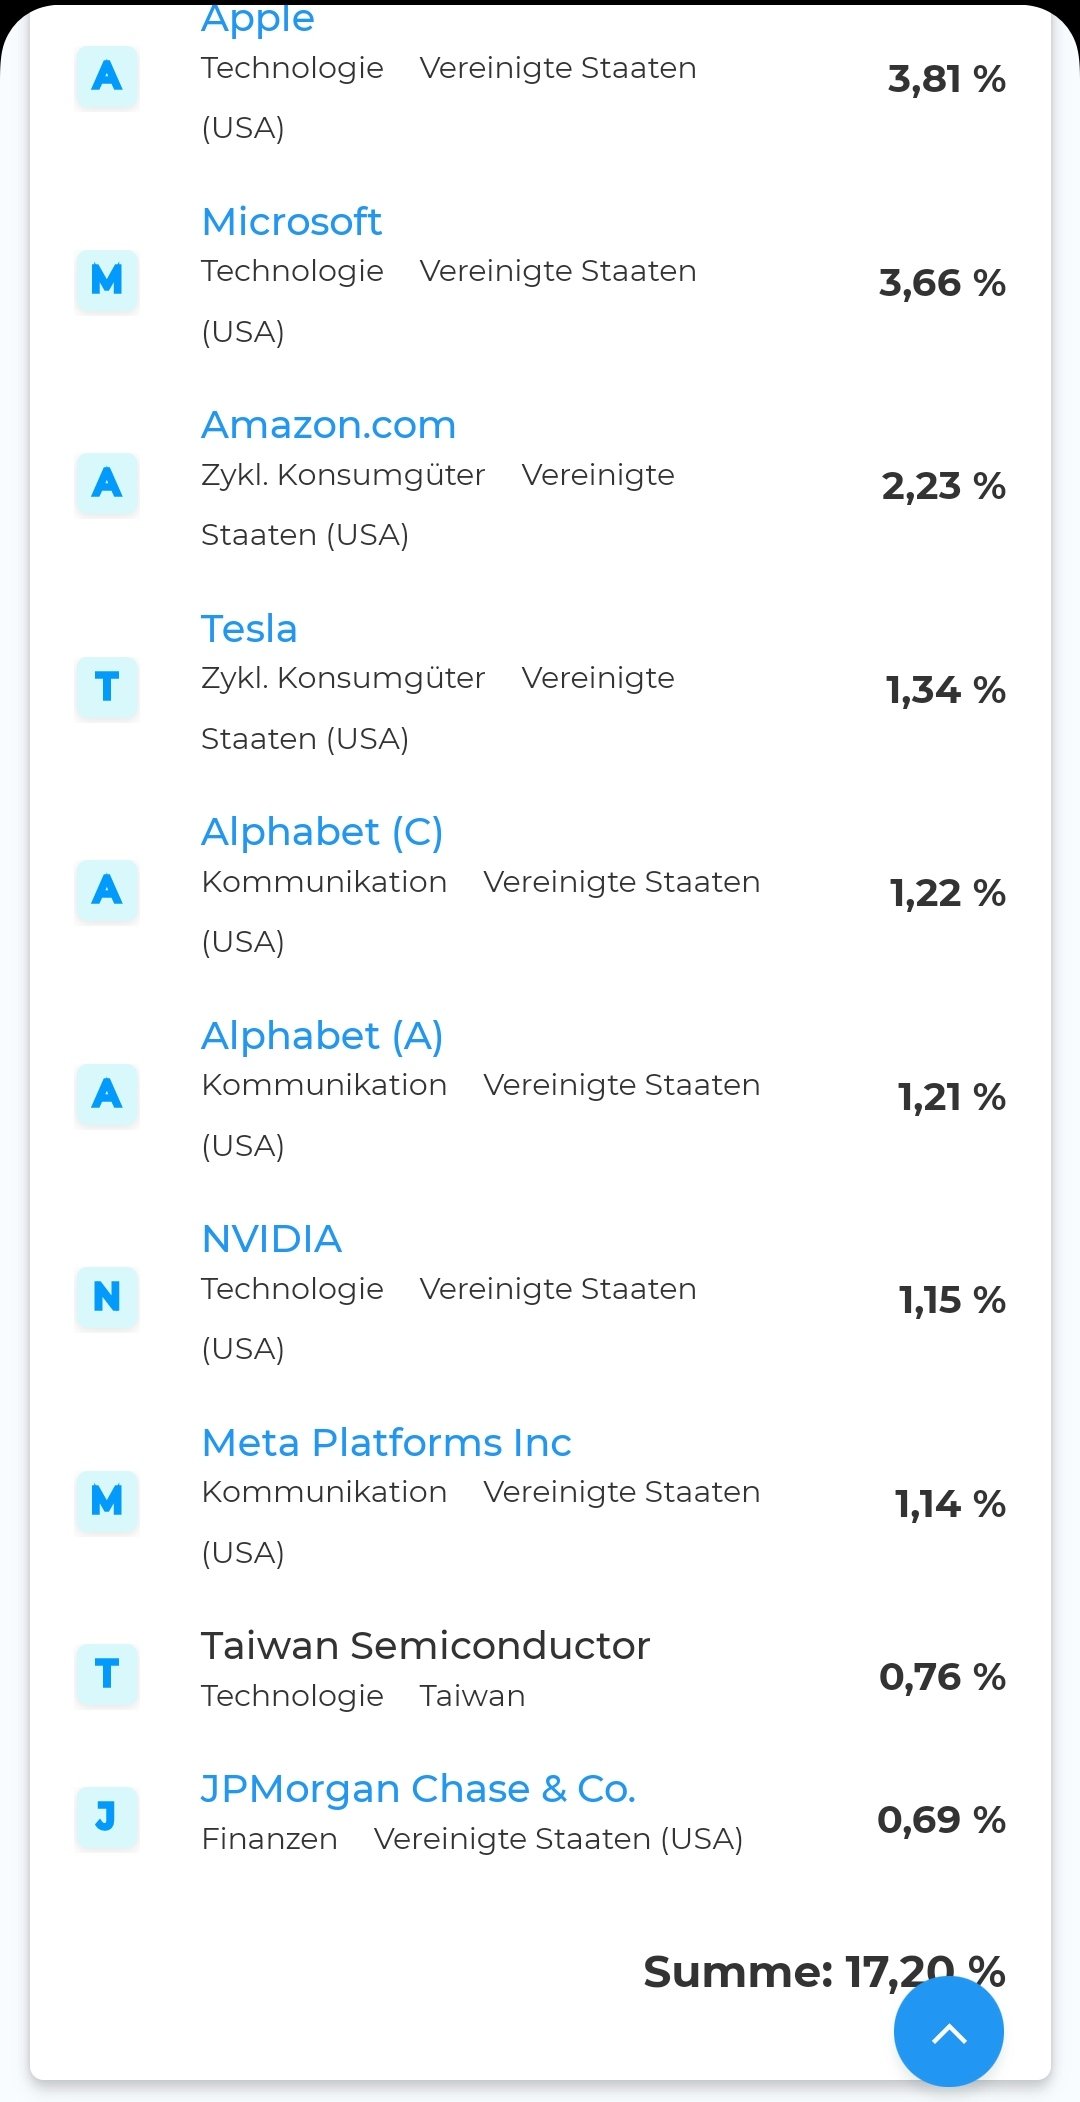Viewport: 1080px width, 2102px height.
Task: Open the Alphabet (A) link
Action: [322, 1036]
